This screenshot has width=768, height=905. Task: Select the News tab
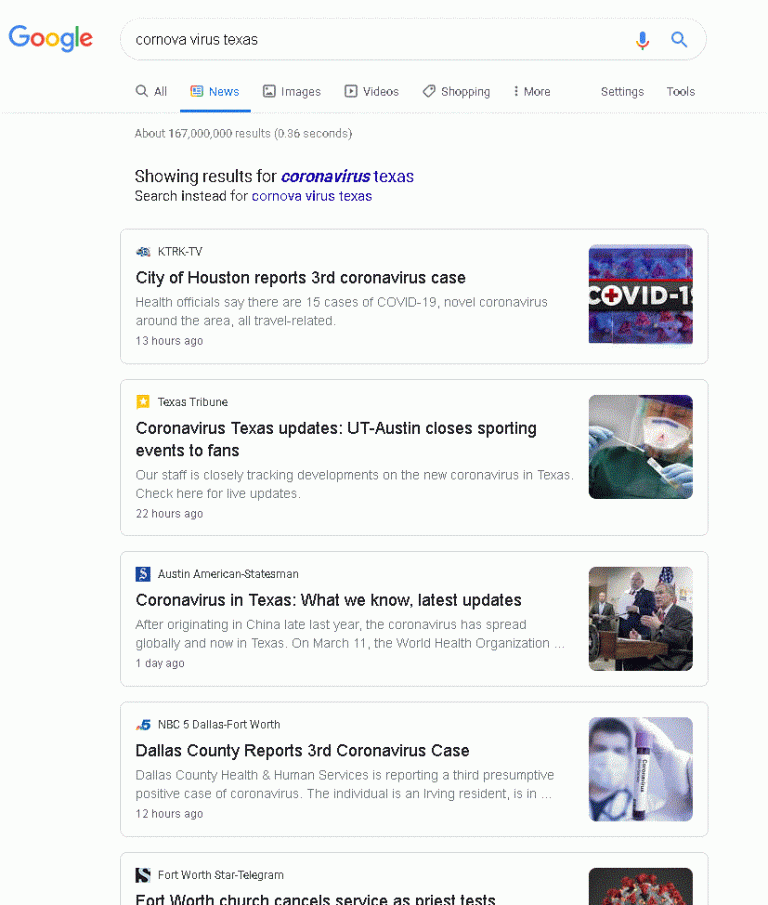click(x=215, y=91)
